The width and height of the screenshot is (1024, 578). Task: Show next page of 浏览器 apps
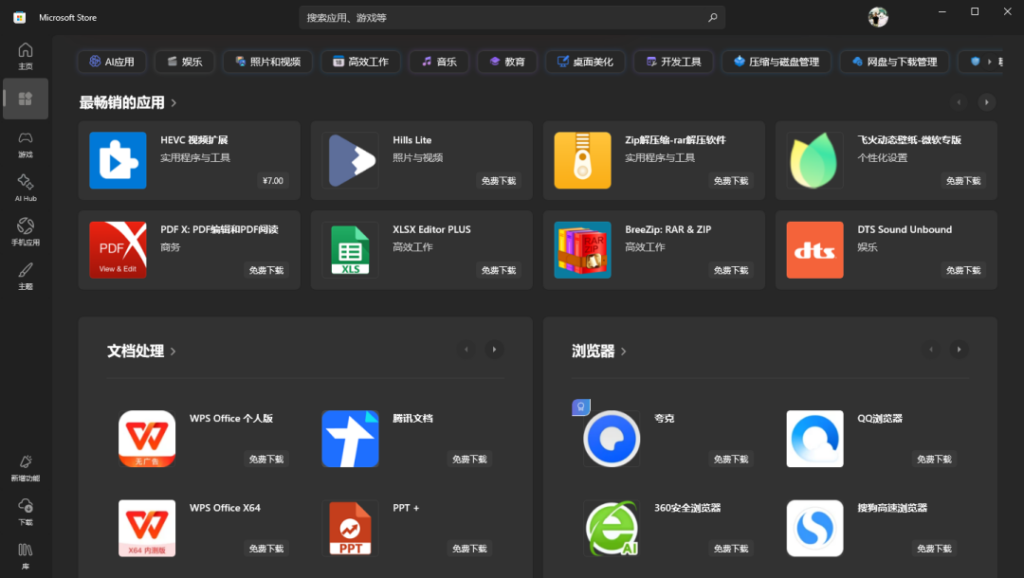point(959,349)
